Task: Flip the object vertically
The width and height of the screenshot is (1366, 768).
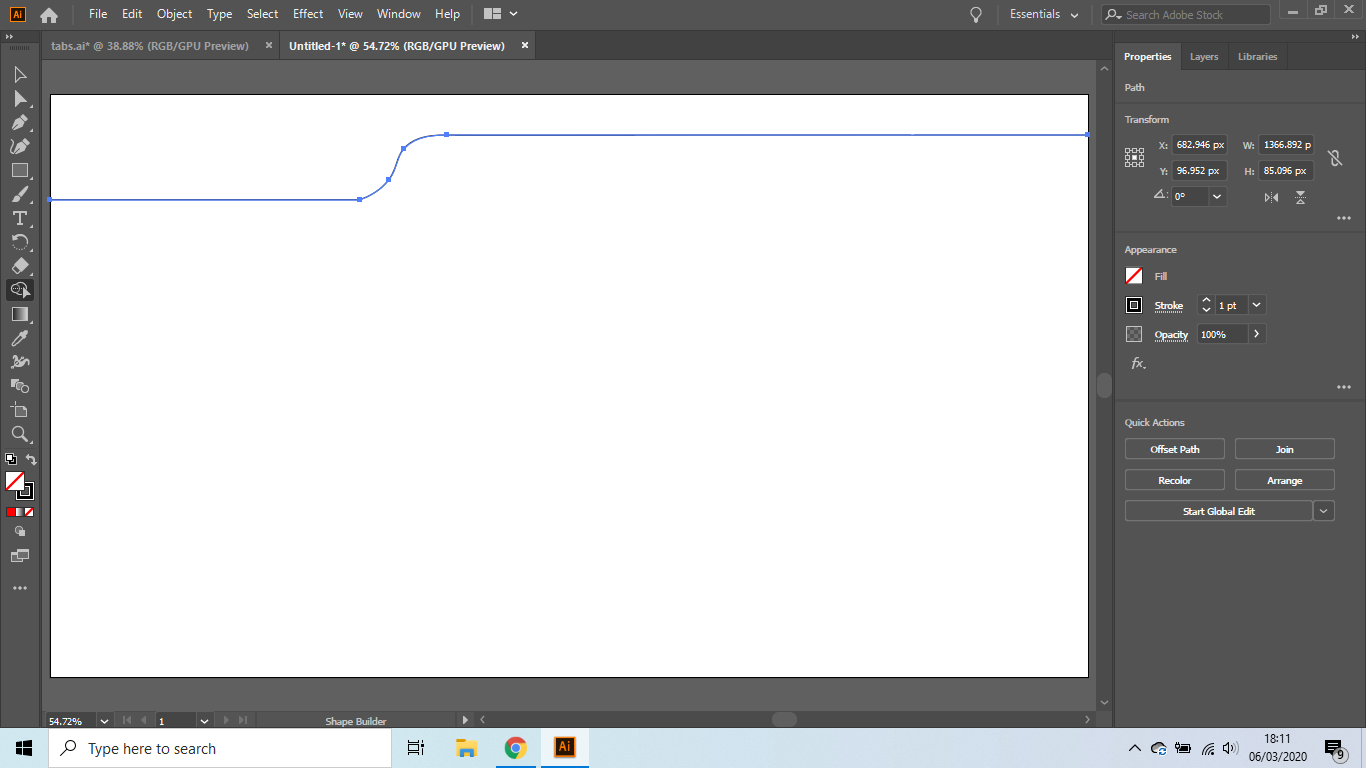Action: pyautogui.click(x=1300, y=197)
